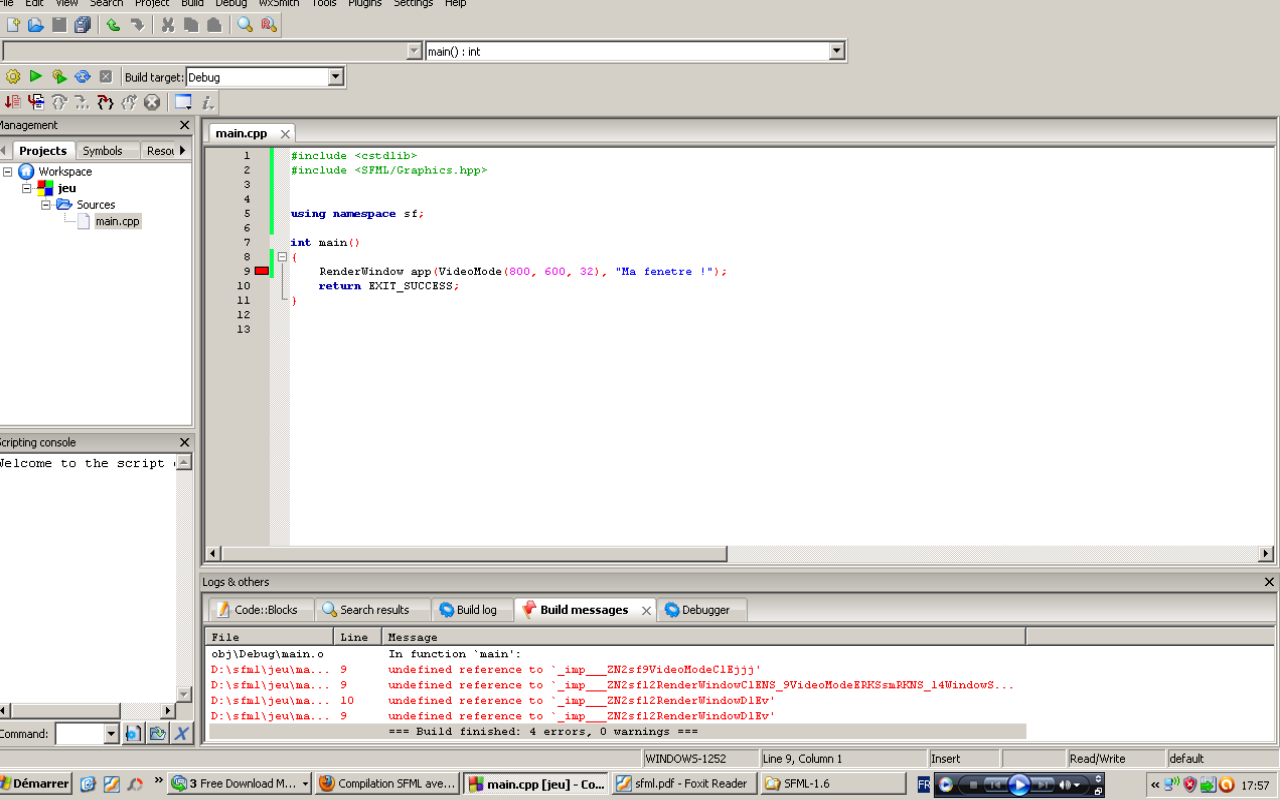Click the Stop debugger icon
Viewport: 1280px width, 800px height.
coord(152,102)
